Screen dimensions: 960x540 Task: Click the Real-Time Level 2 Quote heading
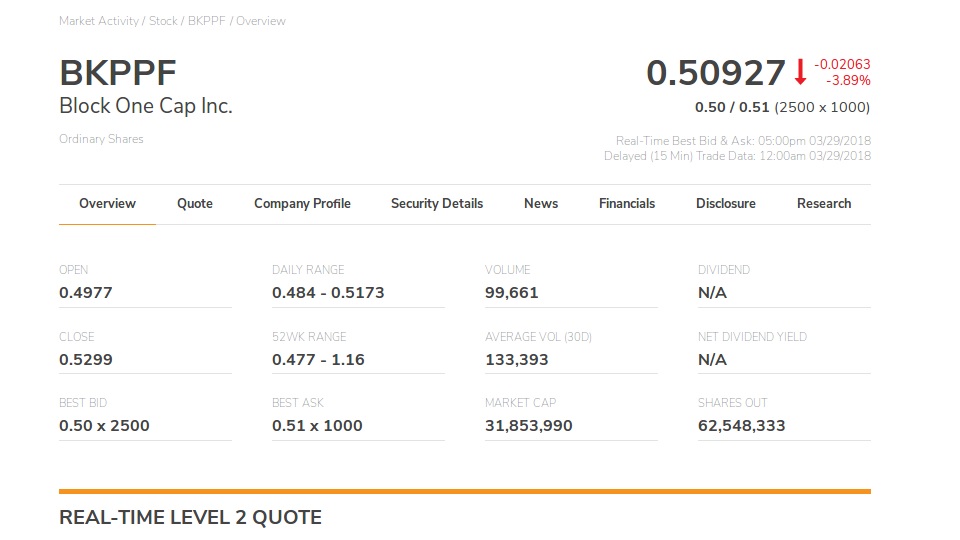point(191,518)
